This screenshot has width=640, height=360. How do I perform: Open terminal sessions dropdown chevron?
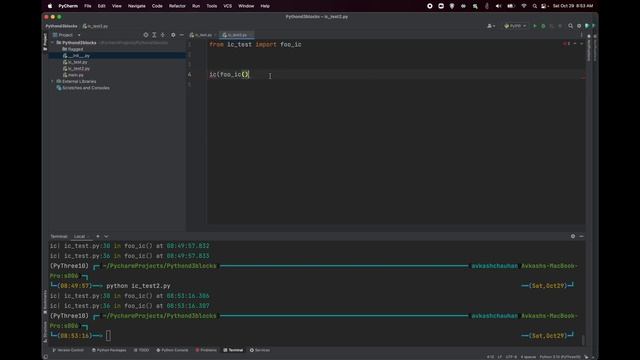click(x=106, y=236)
